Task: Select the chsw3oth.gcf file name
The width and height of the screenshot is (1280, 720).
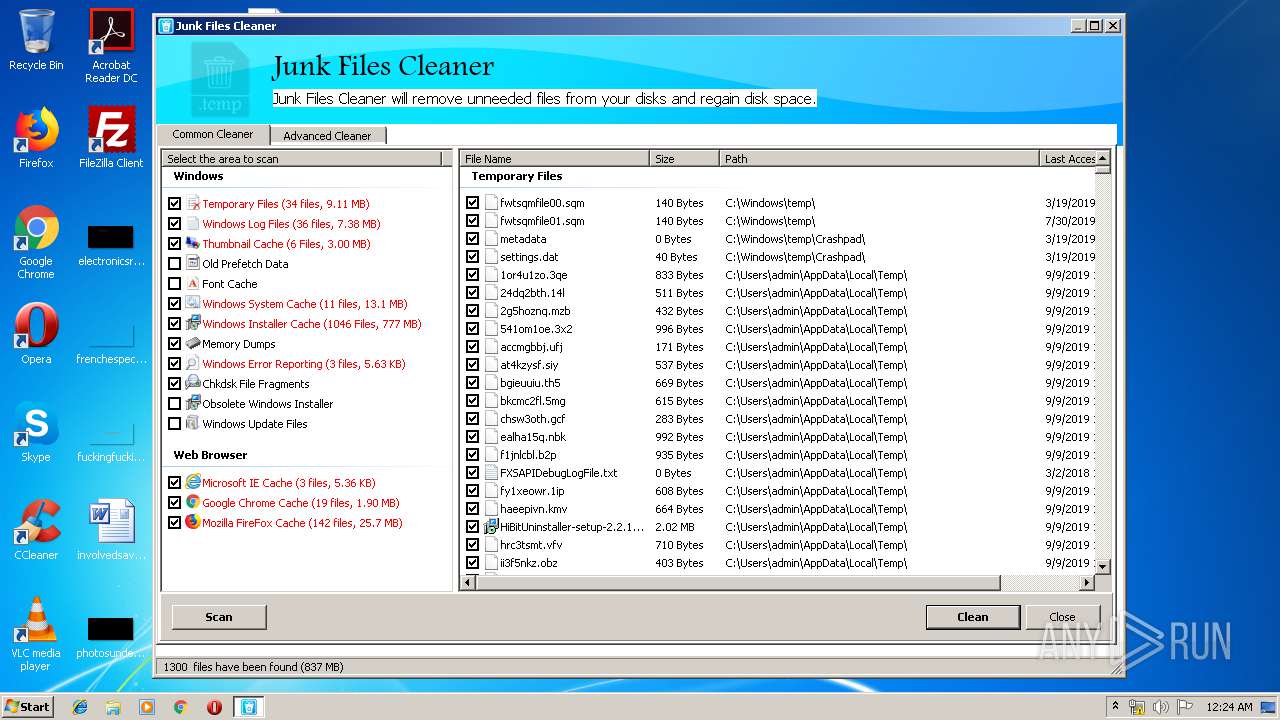Action: 533,419
